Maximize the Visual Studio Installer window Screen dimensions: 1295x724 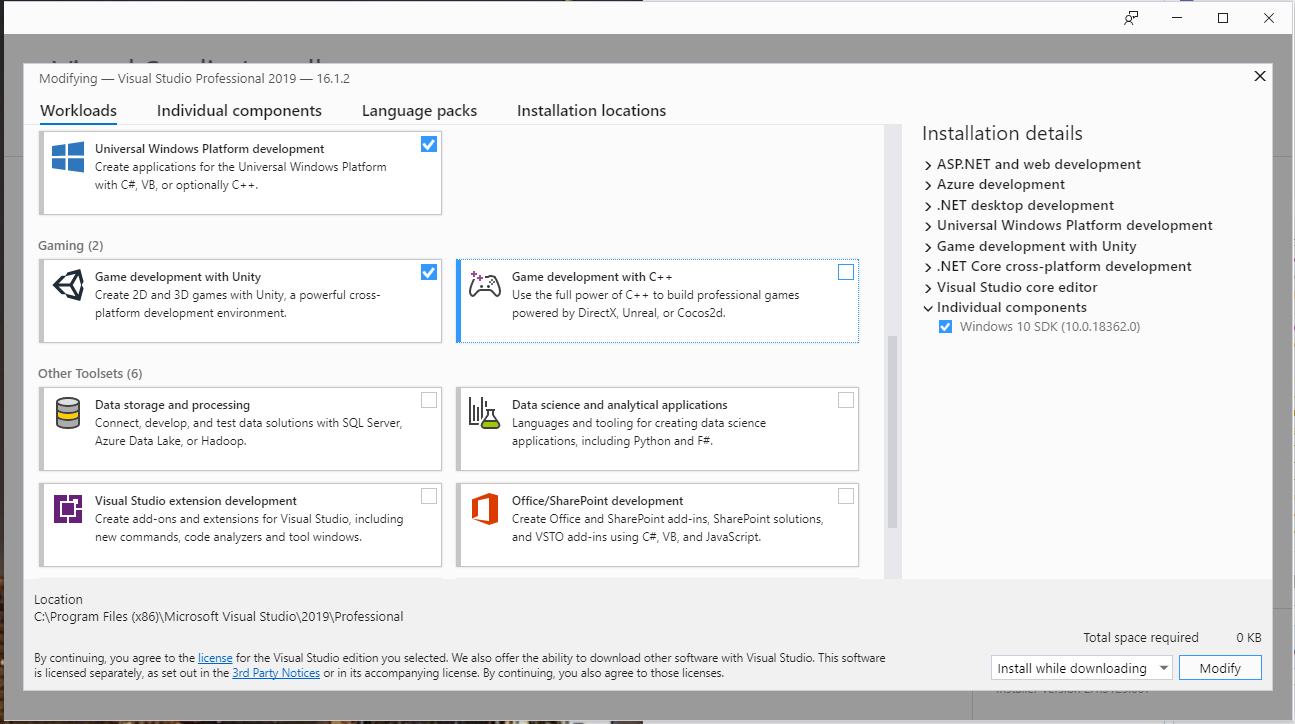point(1222,18)
